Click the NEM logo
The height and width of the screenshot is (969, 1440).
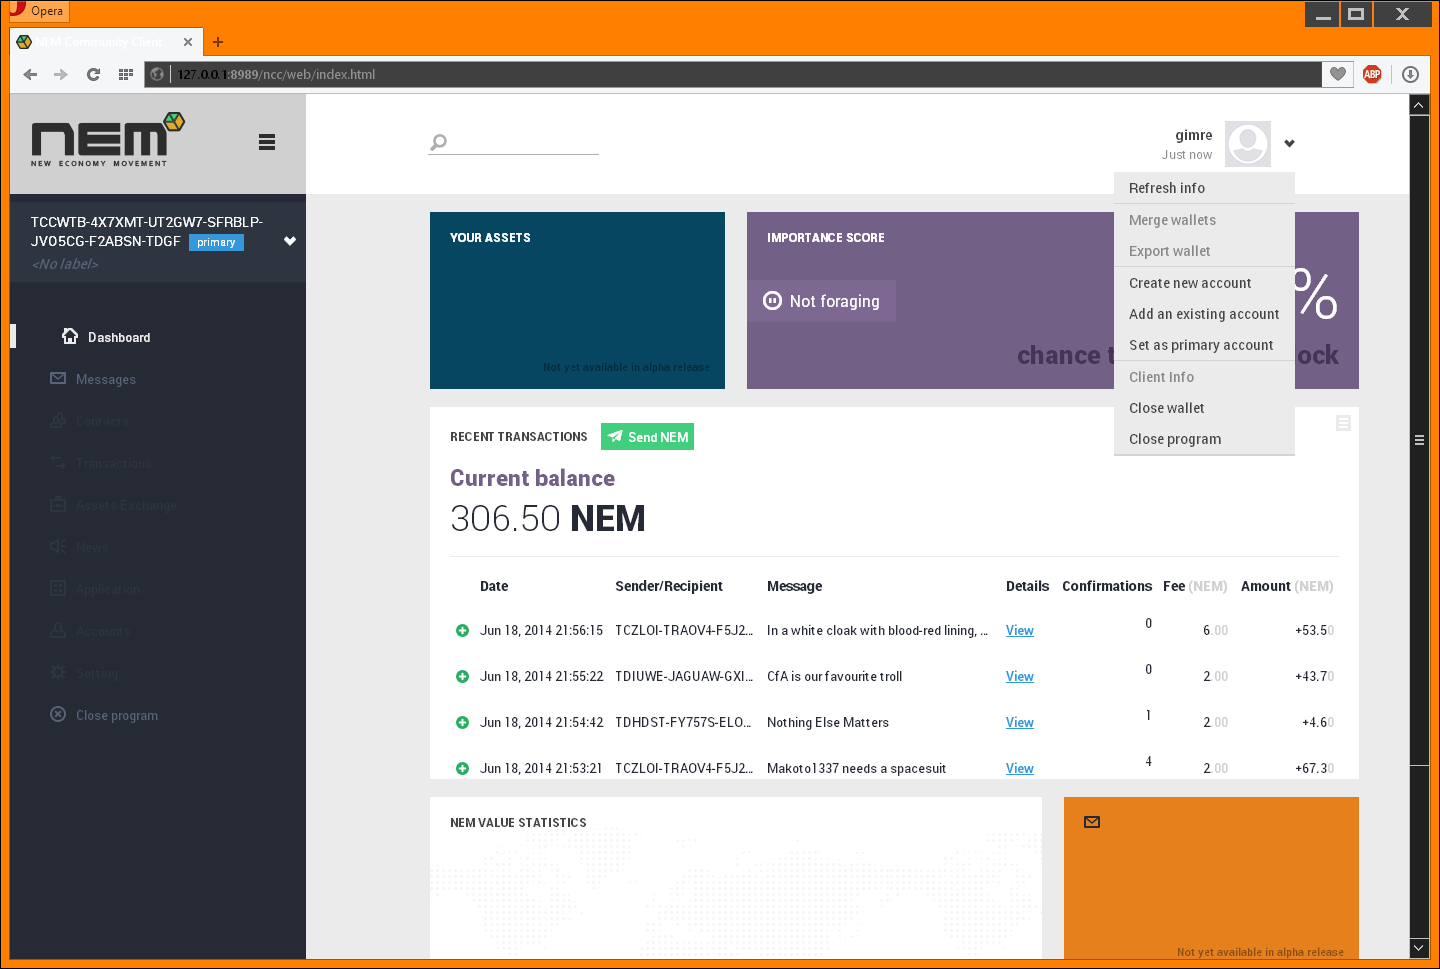point(108,139)
